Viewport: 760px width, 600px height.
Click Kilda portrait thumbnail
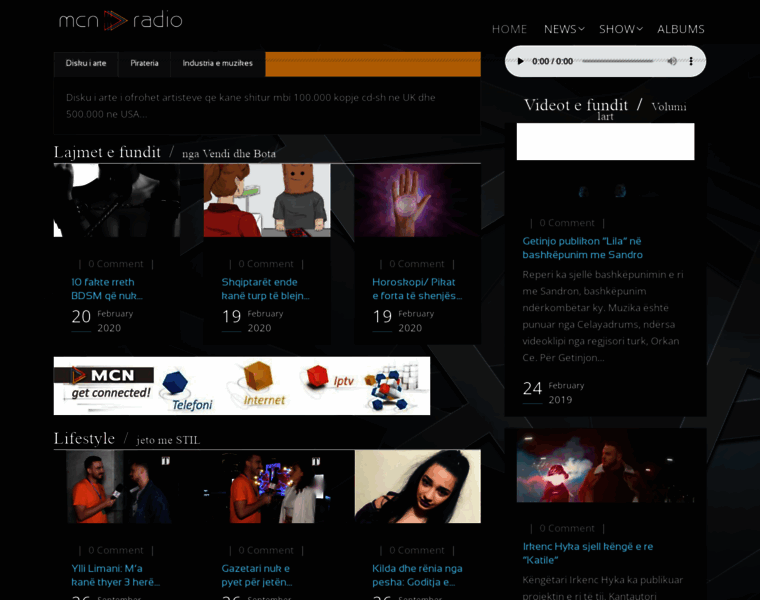pyautogui.click(x=418, y=487)
